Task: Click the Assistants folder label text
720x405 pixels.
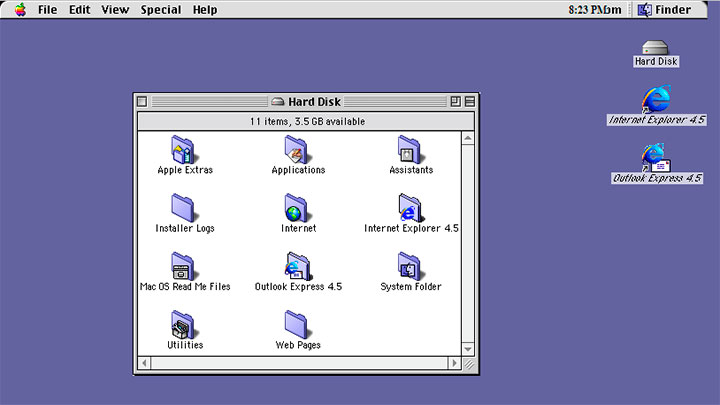Action: pos(411,170)
